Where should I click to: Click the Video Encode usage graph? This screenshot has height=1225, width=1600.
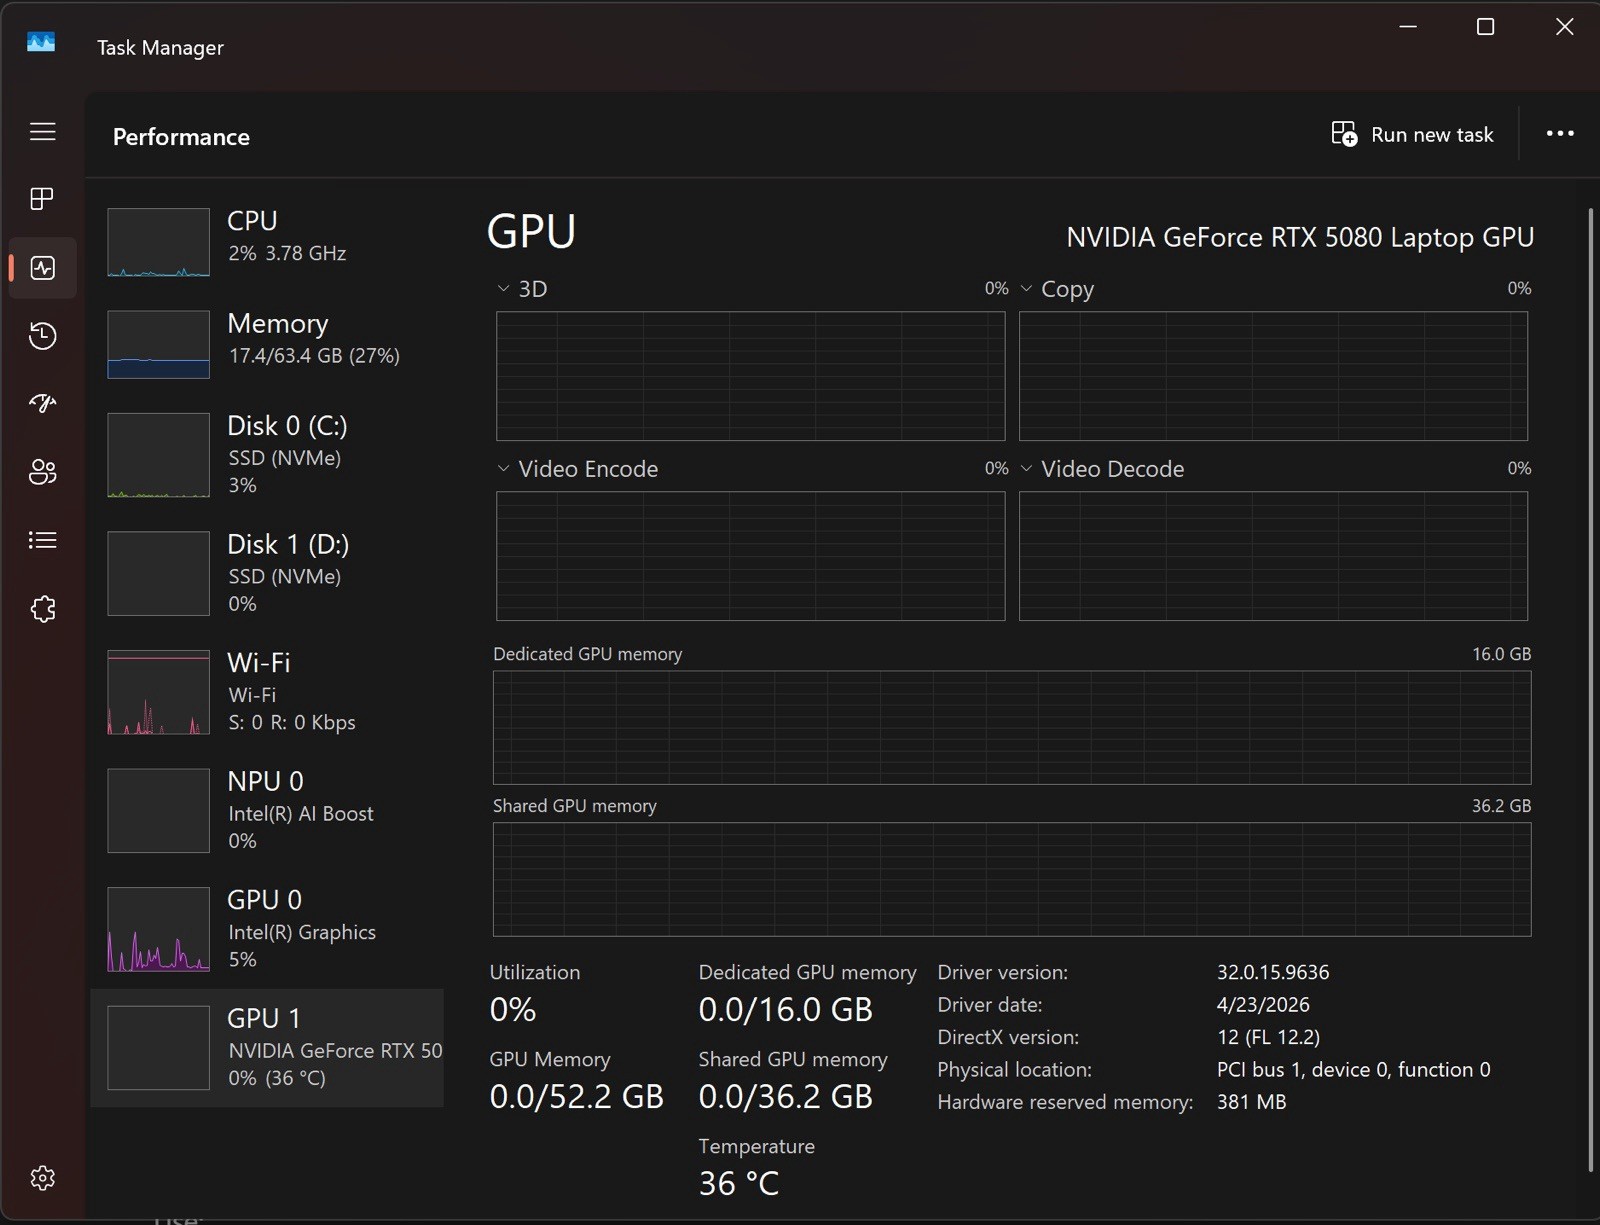coord(750,556)
